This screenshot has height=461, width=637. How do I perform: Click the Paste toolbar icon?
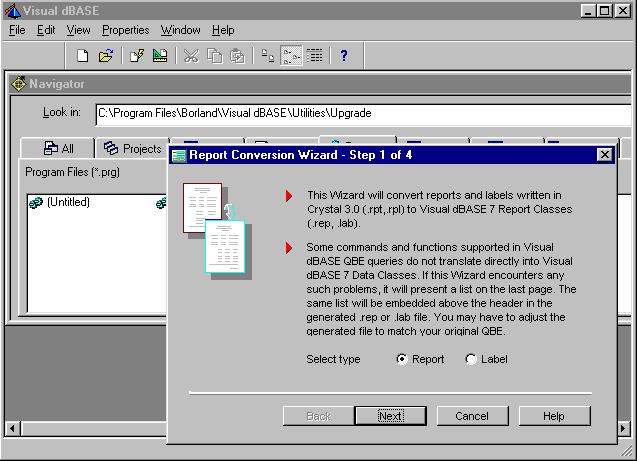(x=238, y=56)
